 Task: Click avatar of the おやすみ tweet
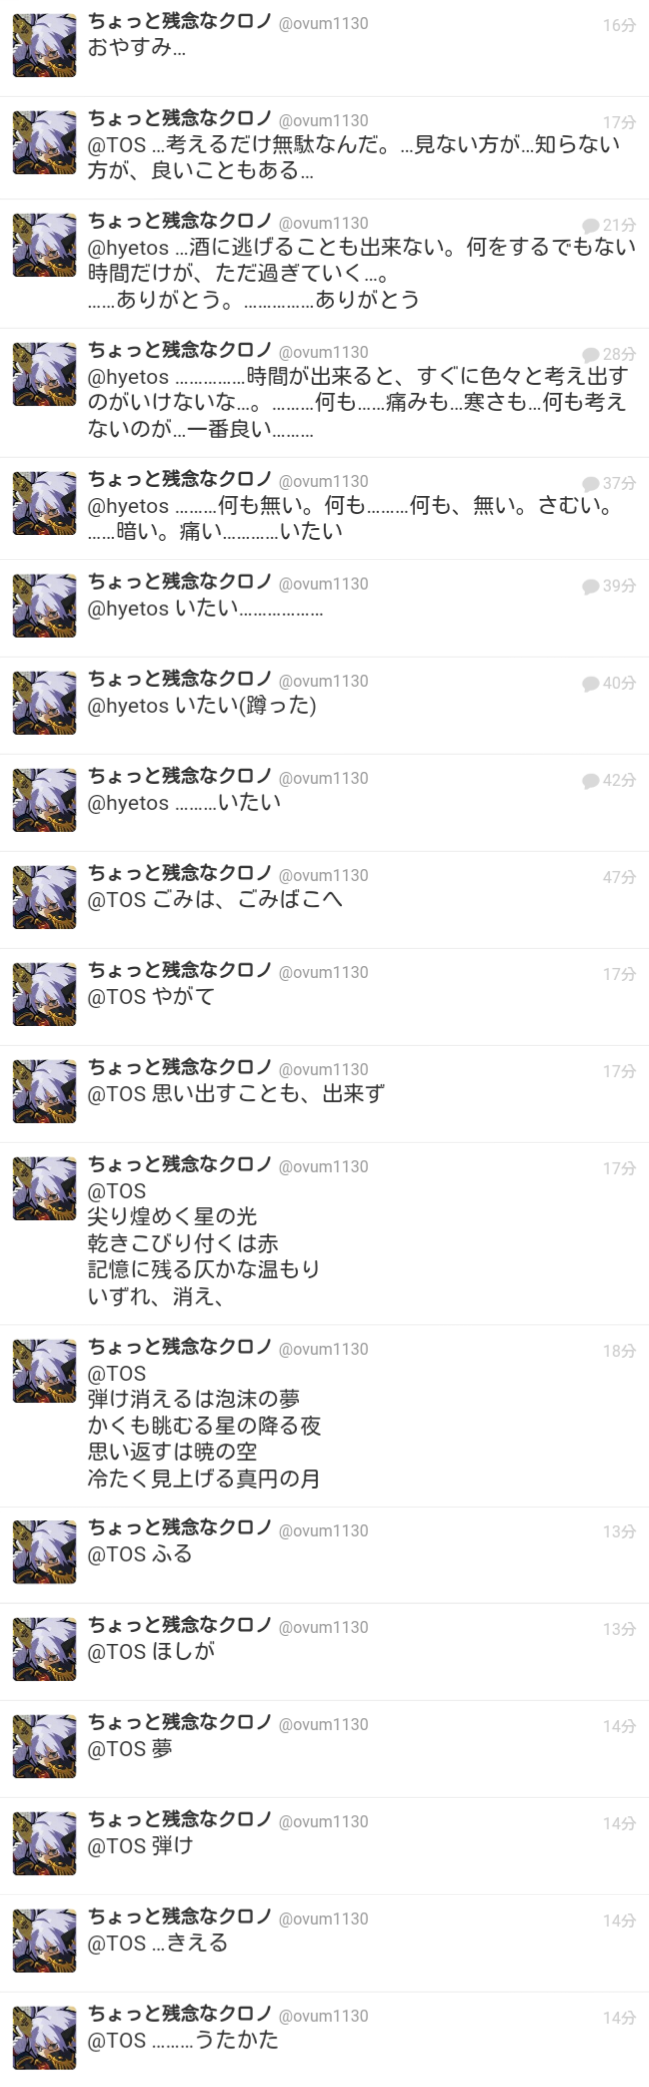tap(44, 45)
